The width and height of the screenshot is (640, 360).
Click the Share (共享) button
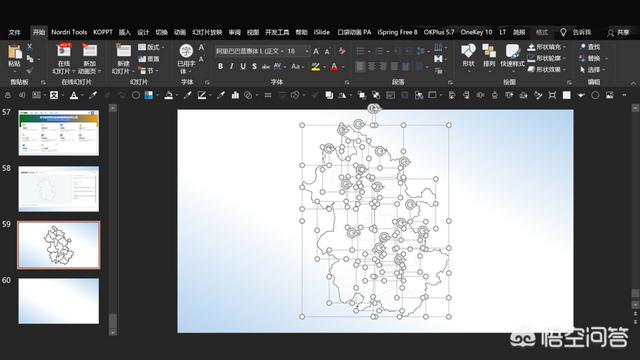[618, 32]
